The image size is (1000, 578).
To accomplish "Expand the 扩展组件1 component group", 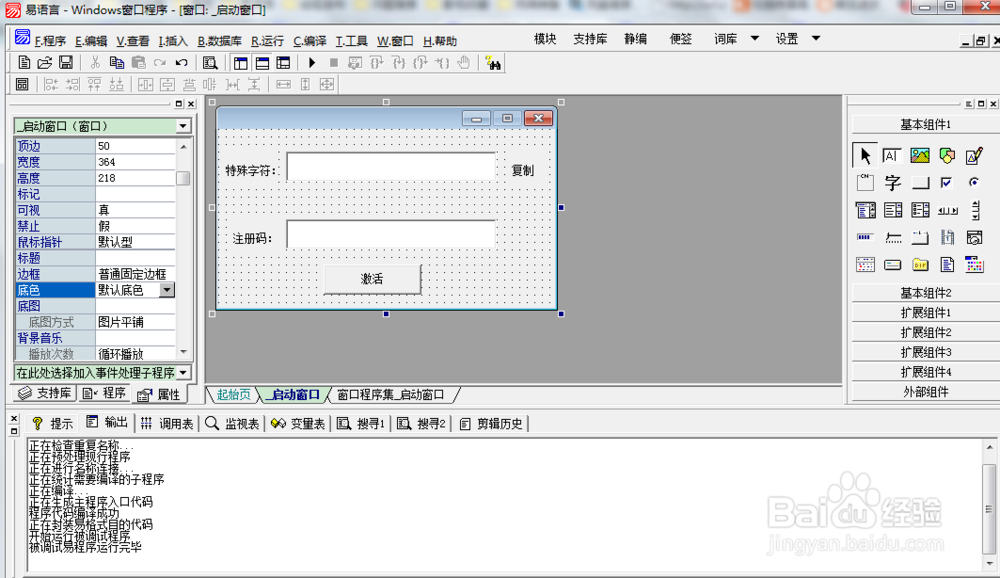I will click(x=925, y=313).
